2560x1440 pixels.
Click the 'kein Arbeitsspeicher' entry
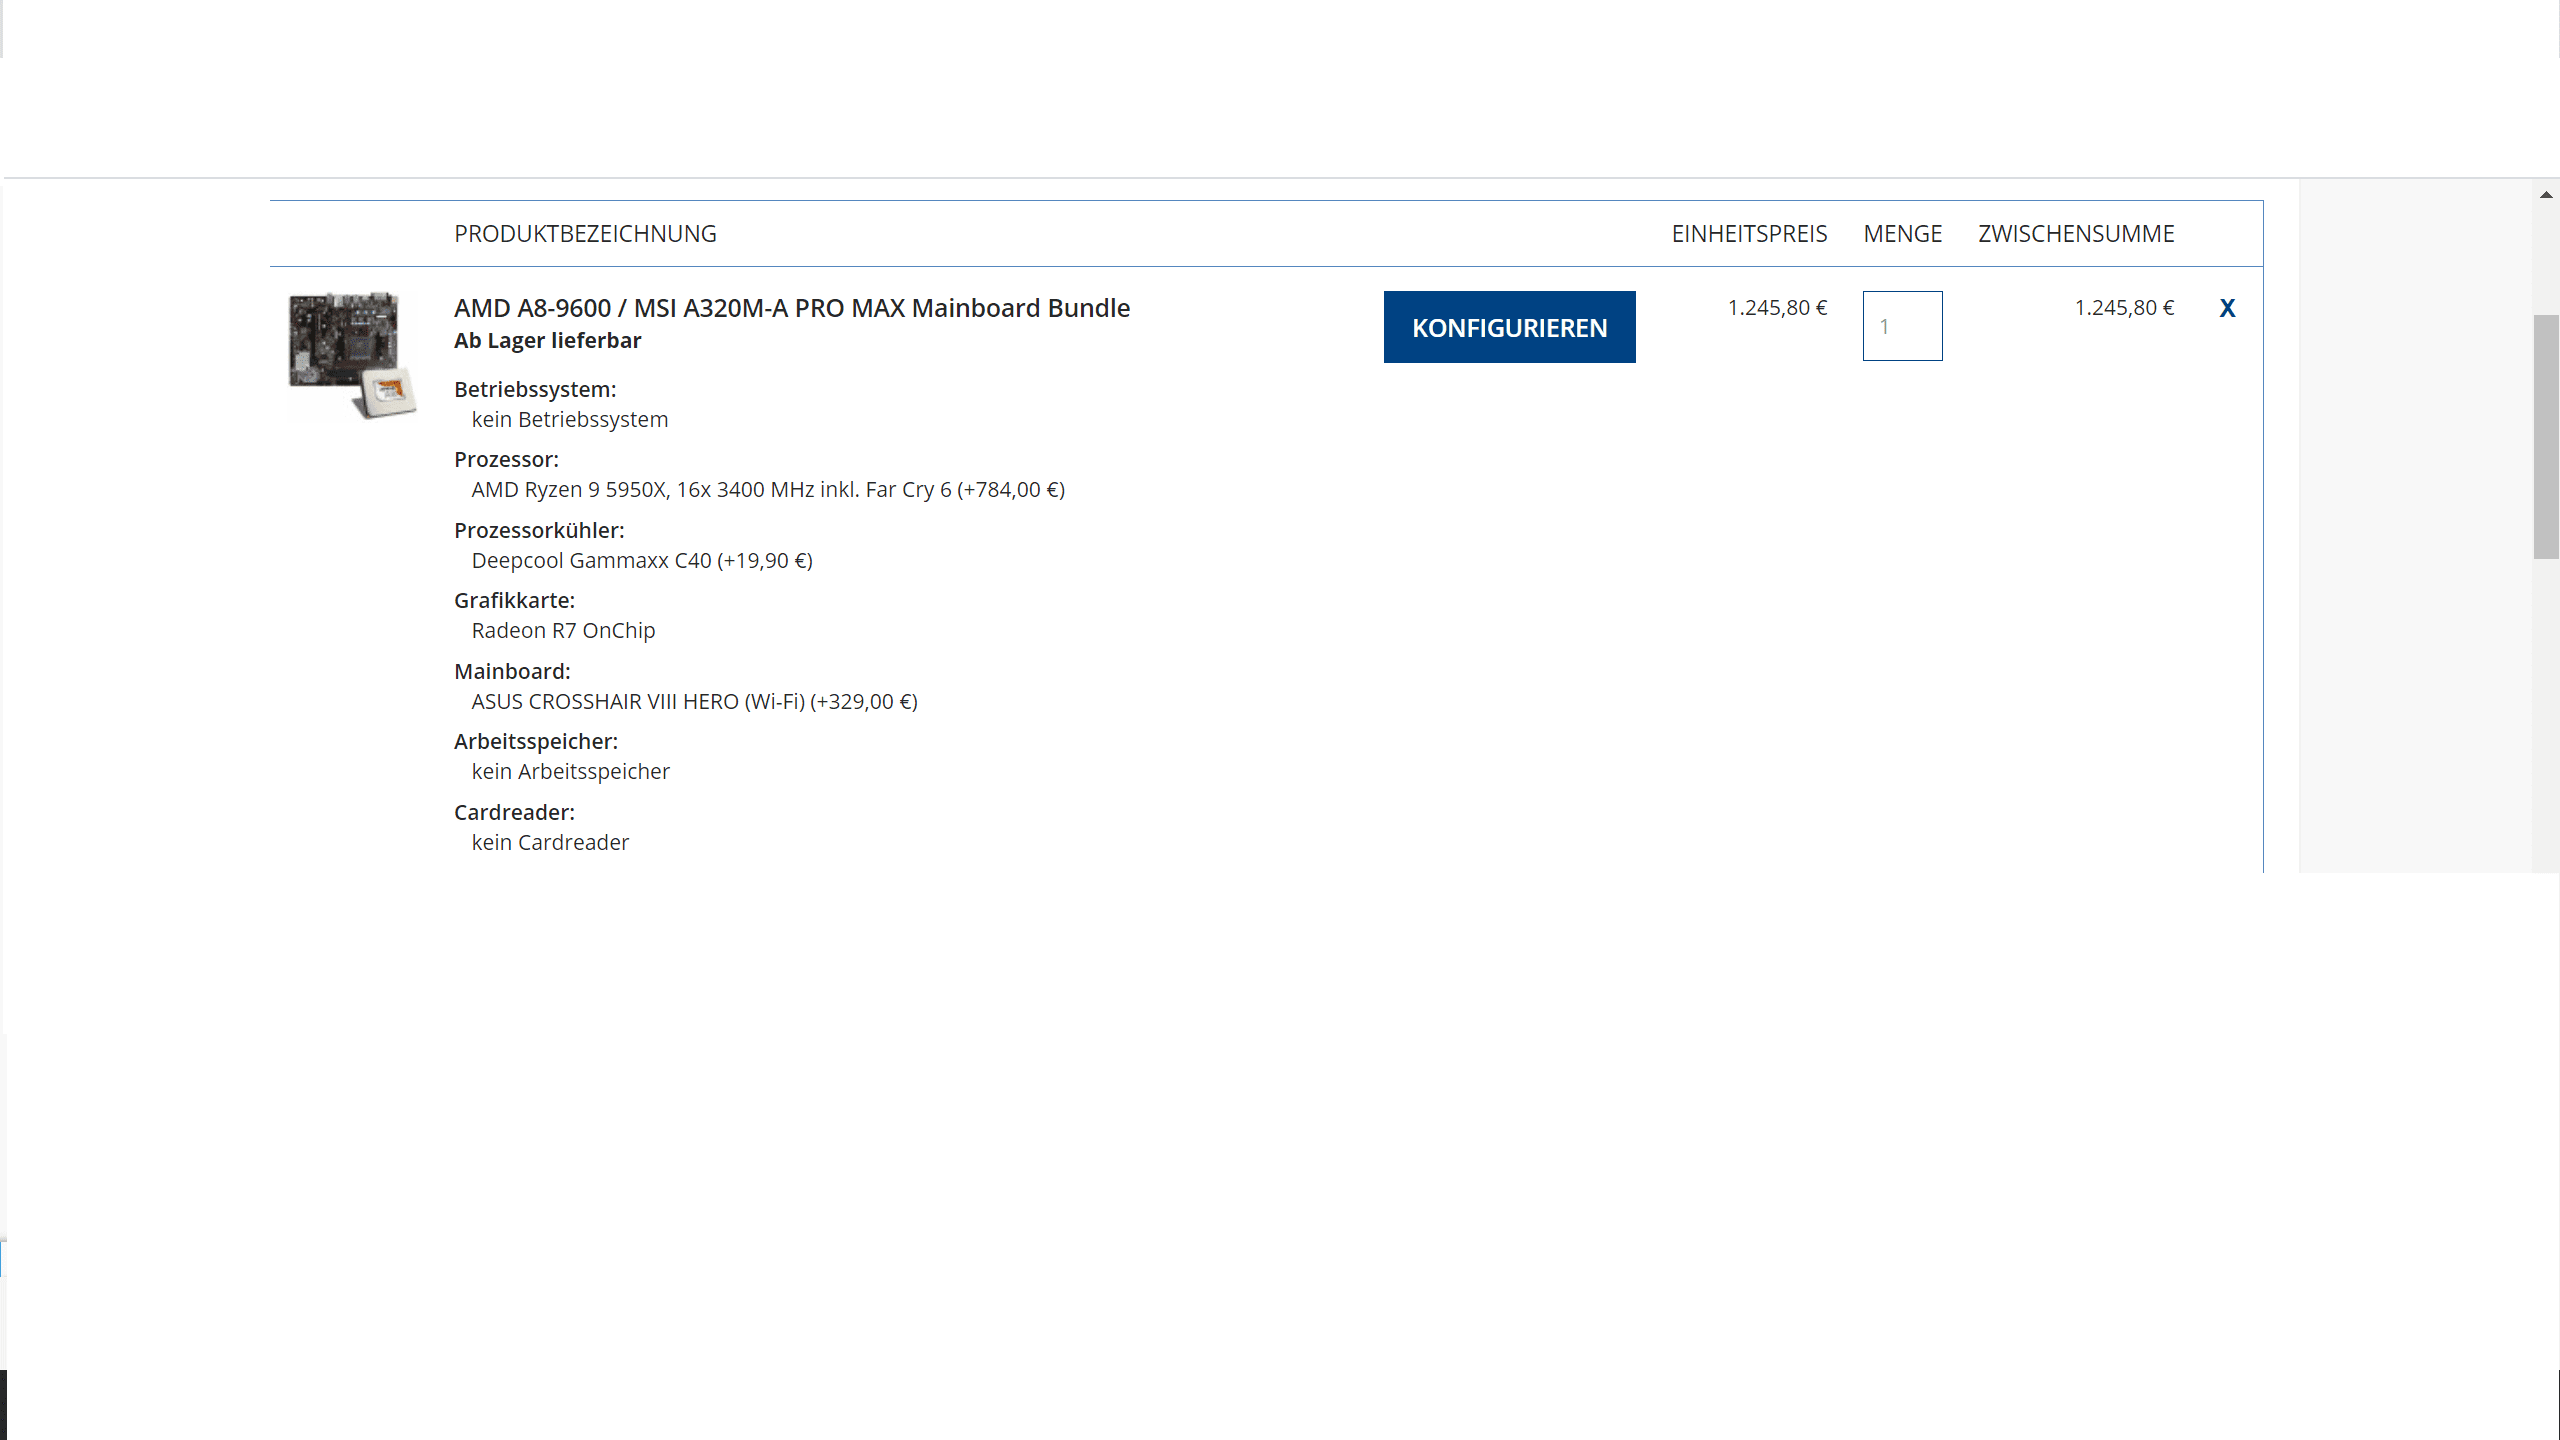(570, 772)
